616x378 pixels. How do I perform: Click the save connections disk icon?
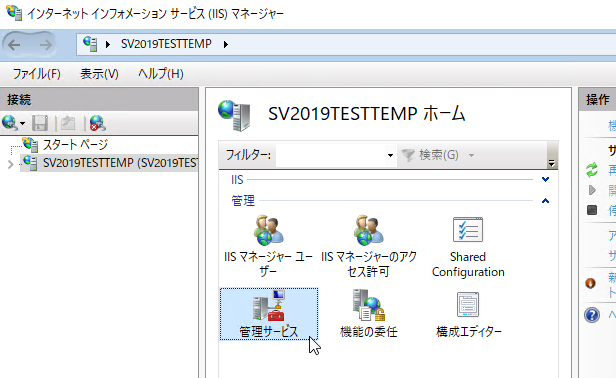tap(40, 123)
